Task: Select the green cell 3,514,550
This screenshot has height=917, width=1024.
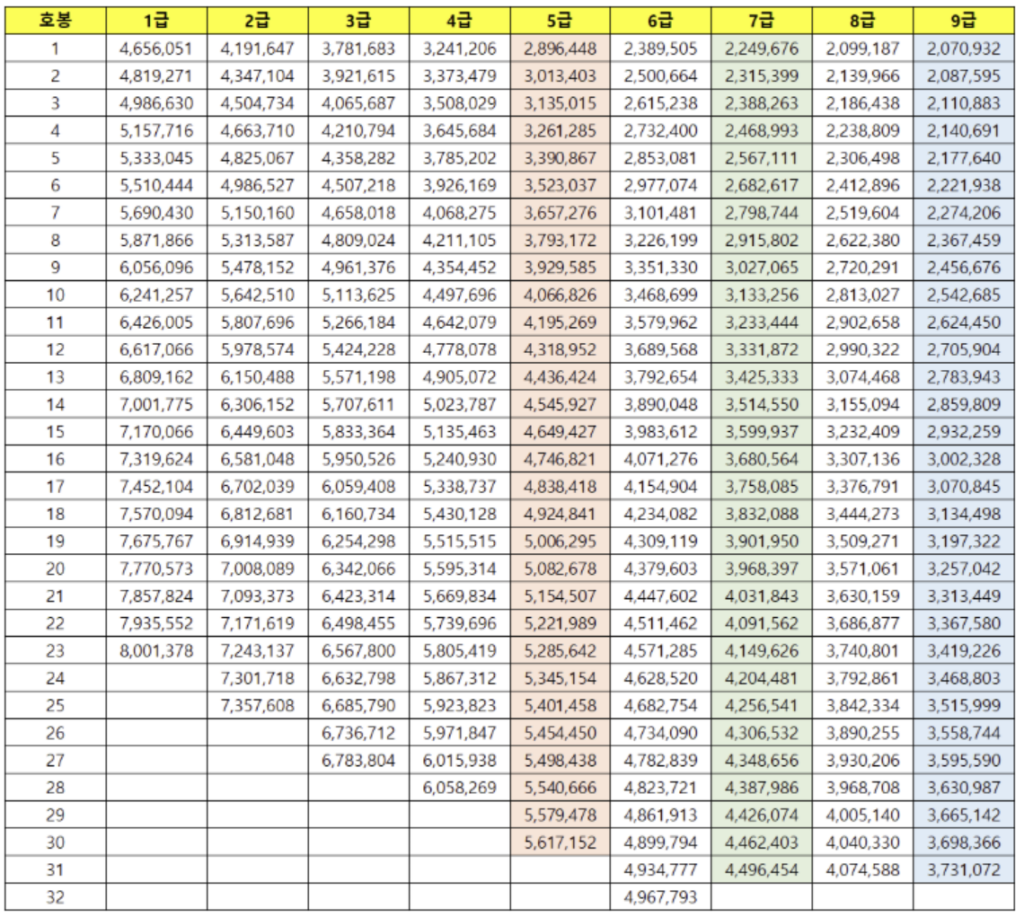Action: pyautogui.click(x=761, y=404)
